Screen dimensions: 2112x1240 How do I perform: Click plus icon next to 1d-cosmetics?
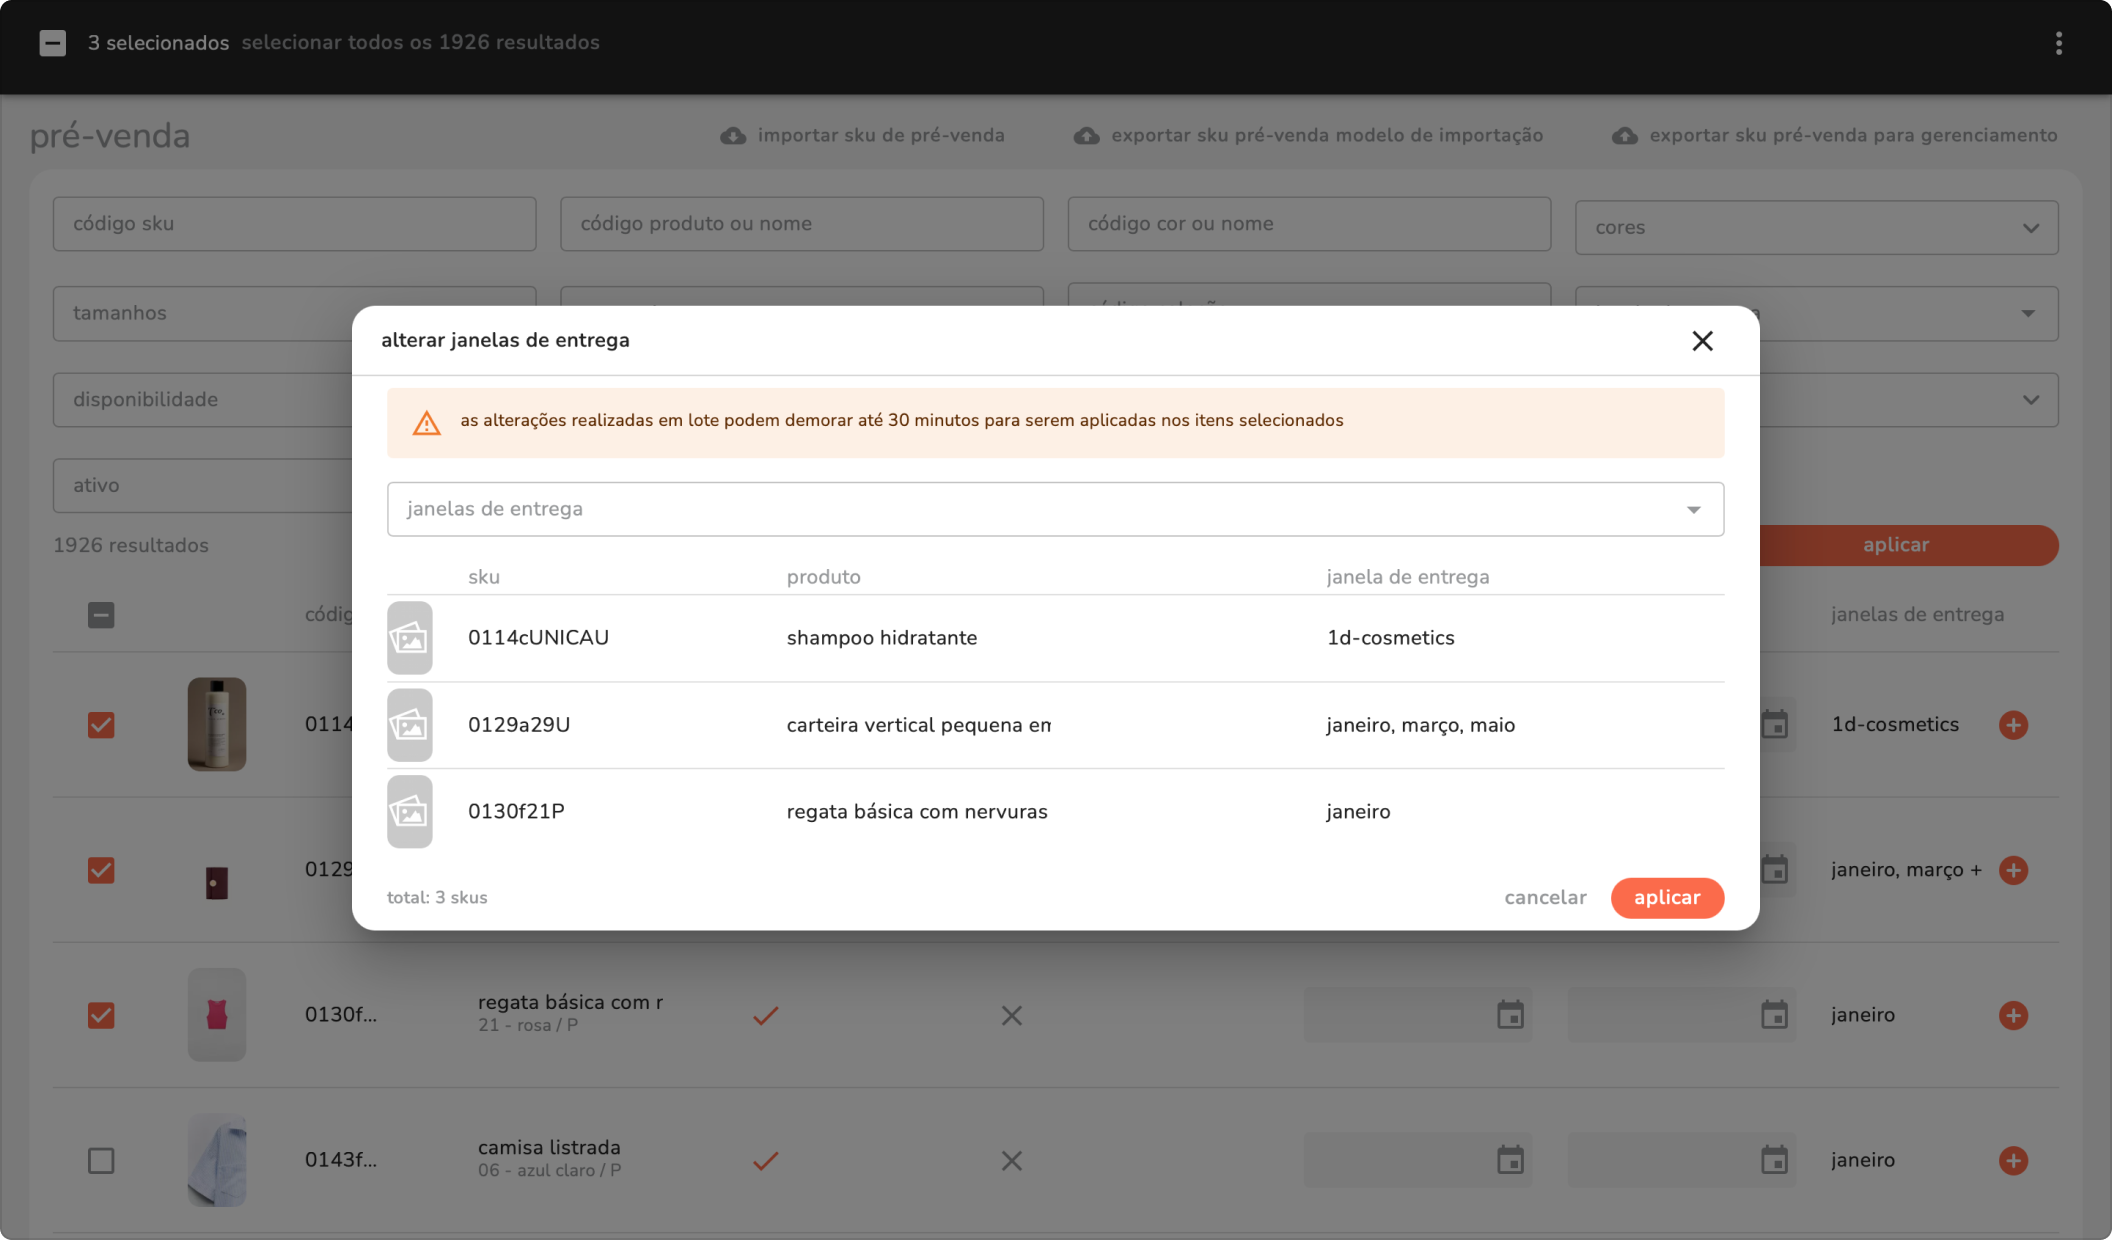pos(2013,725)
